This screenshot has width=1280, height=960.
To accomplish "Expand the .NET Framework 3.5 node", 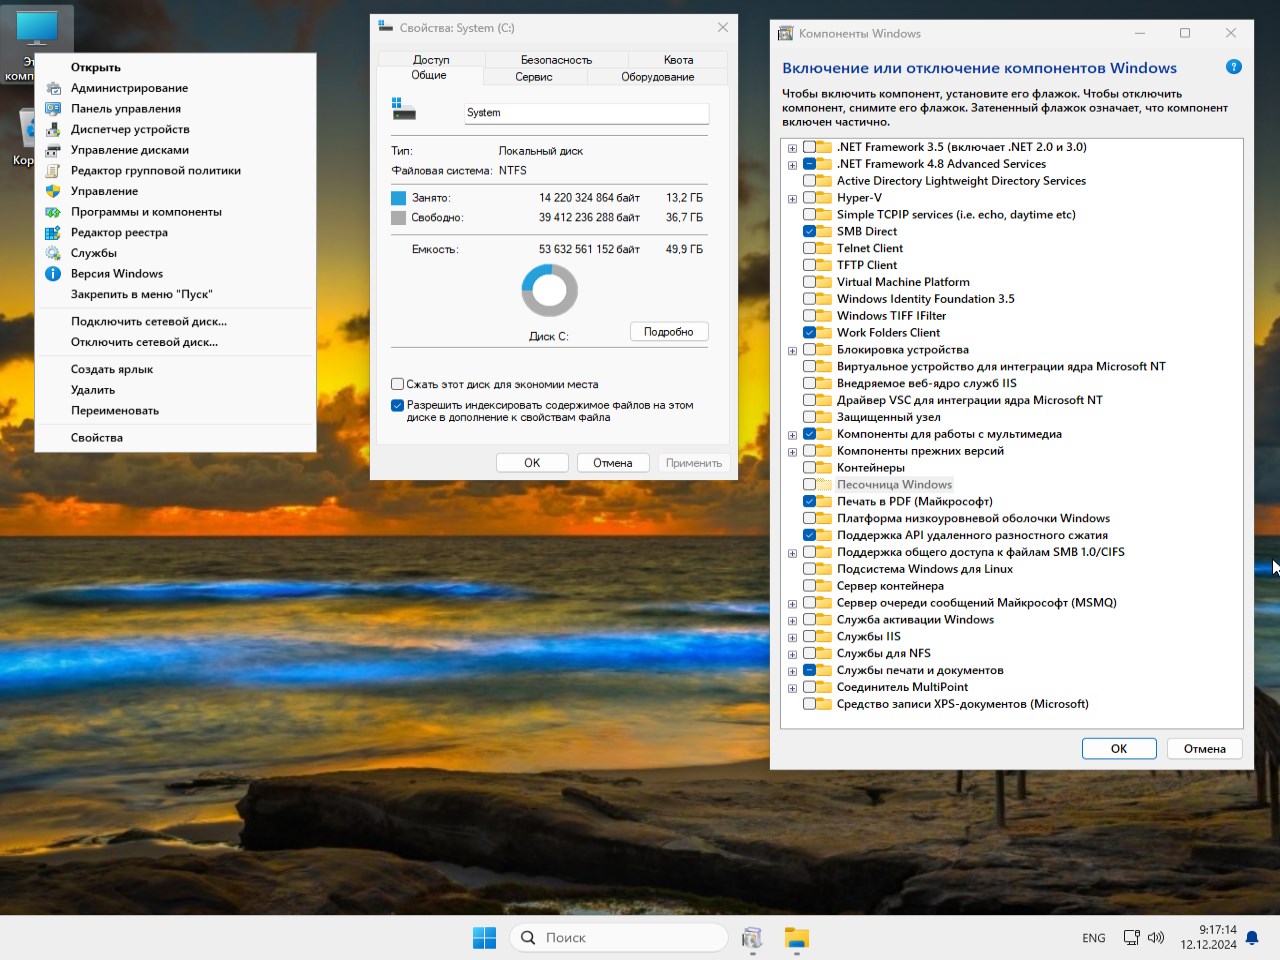I will 792,147.
